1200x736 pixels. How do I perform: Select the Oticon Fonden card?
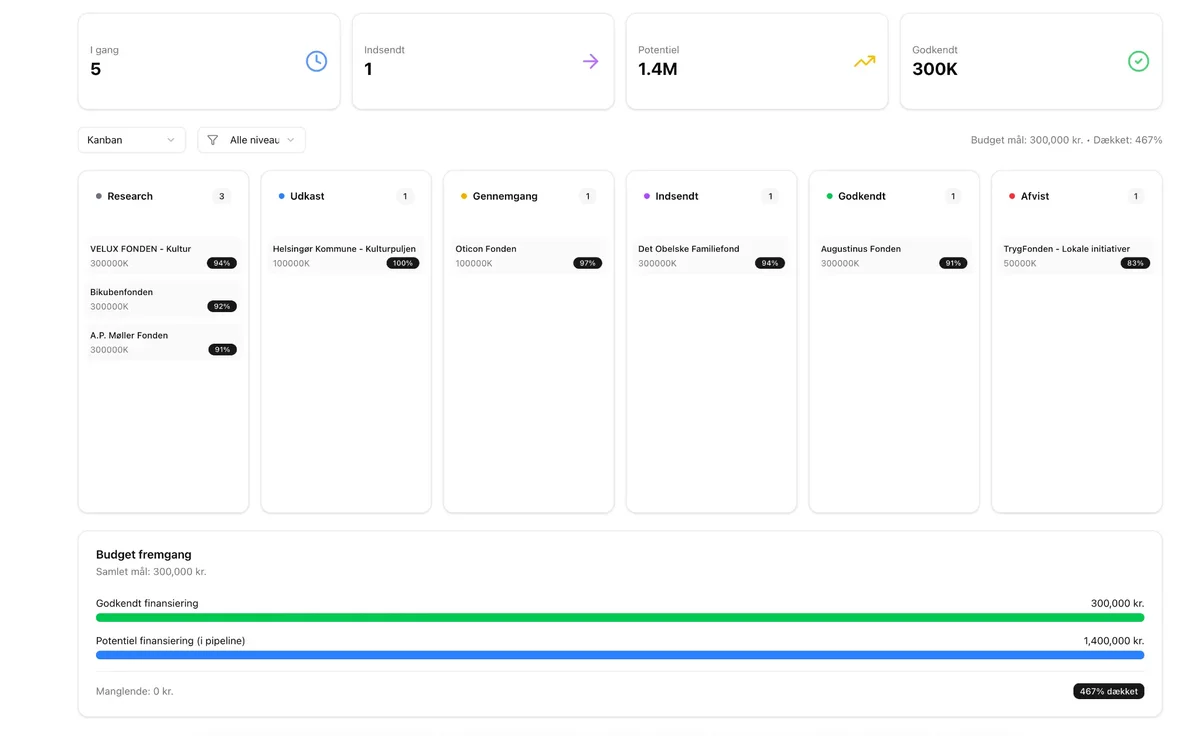pyautogui.click(x=528, y=255)
